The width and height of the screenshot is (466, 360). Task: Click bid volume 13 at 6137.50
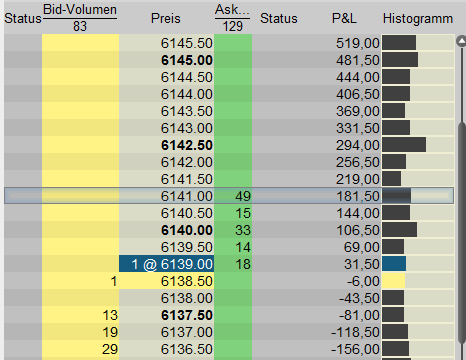110,315
